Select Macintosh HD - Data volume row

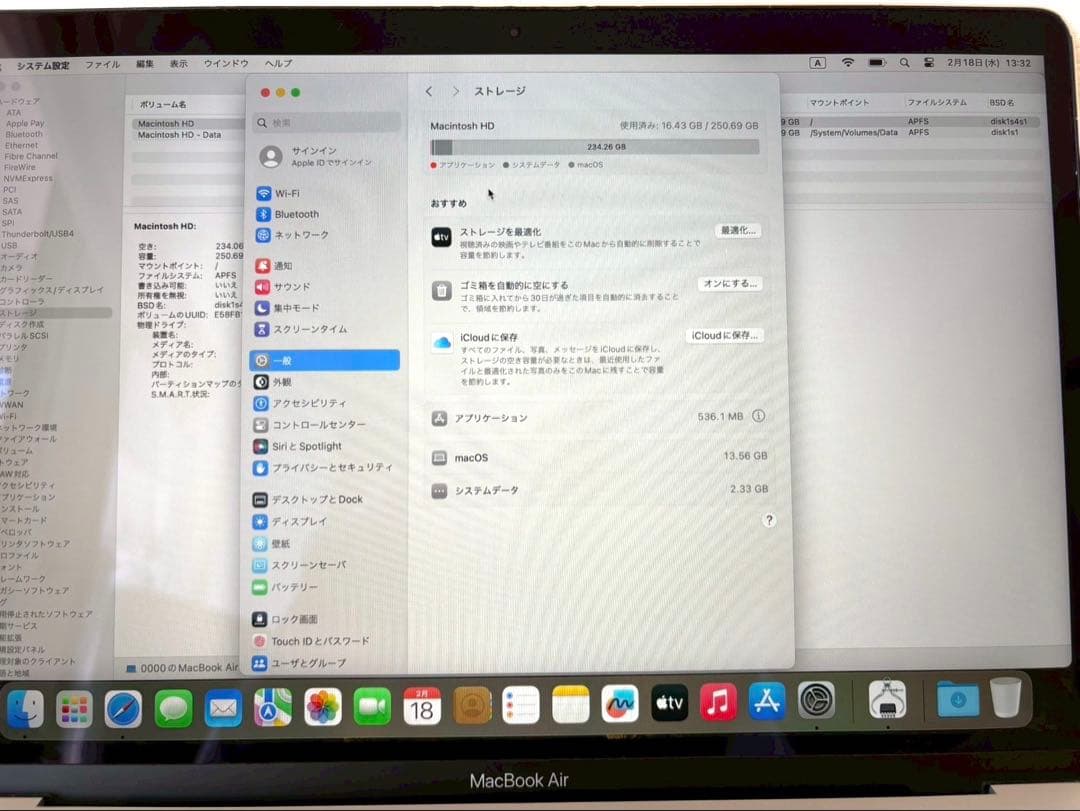[187, 135]
